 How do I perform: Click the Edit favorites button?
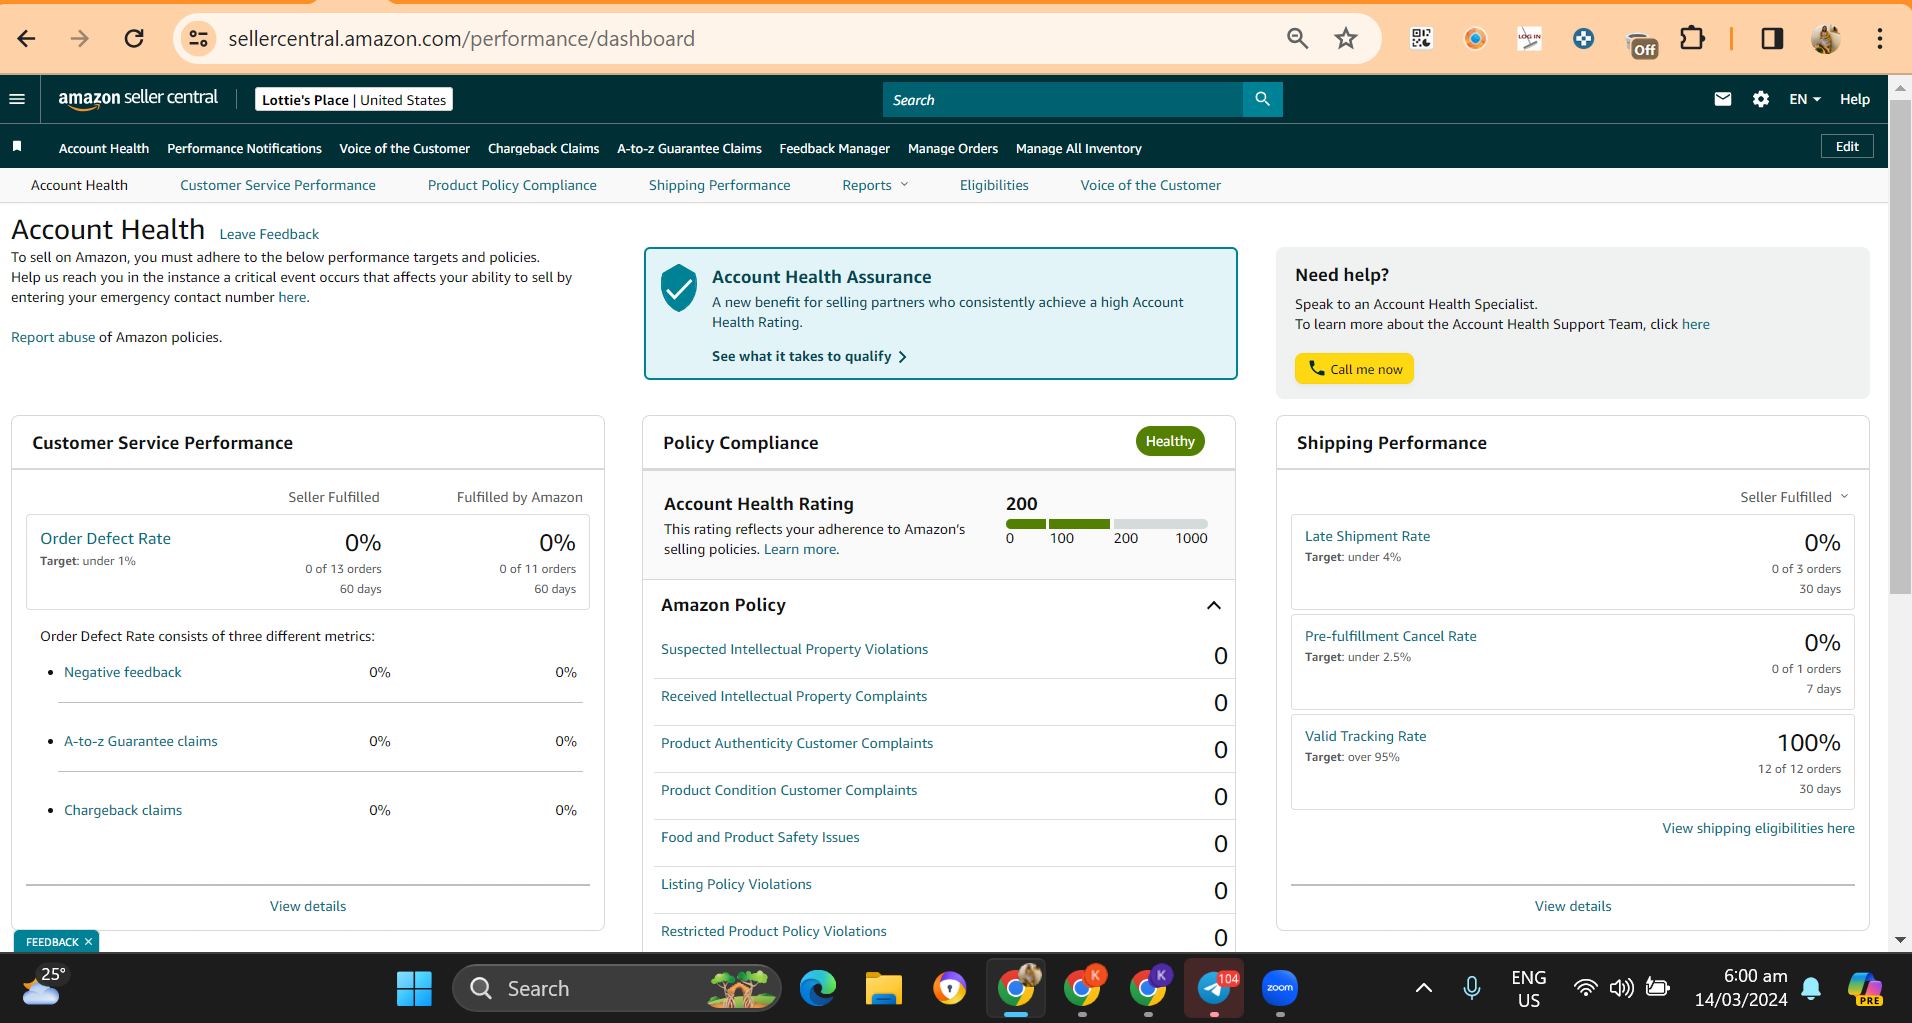(1847, 146)
